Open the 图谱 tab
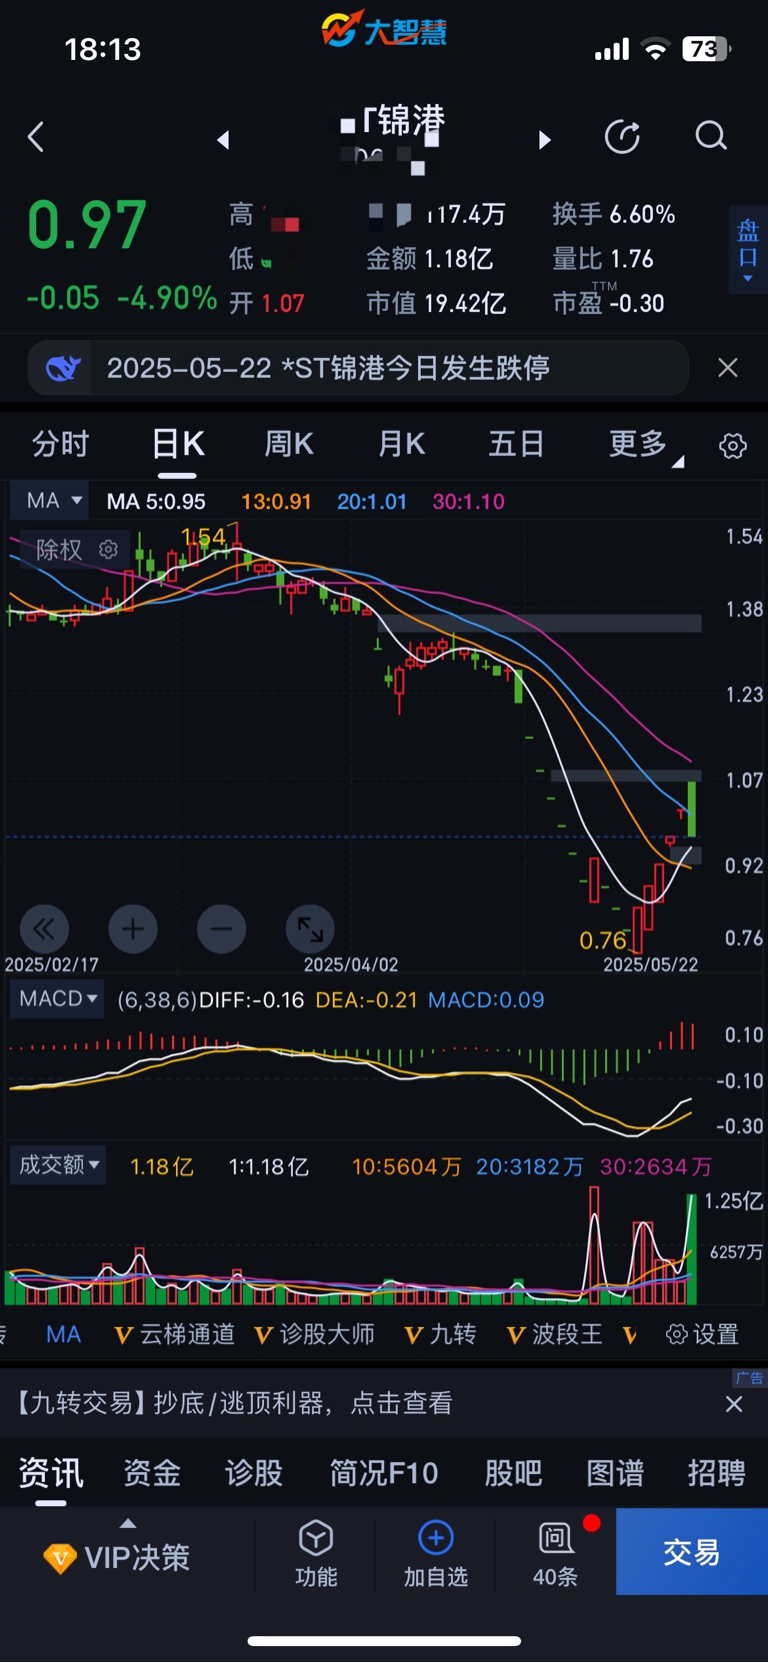Viewport: 768px width, 1663px height. 615,1472
